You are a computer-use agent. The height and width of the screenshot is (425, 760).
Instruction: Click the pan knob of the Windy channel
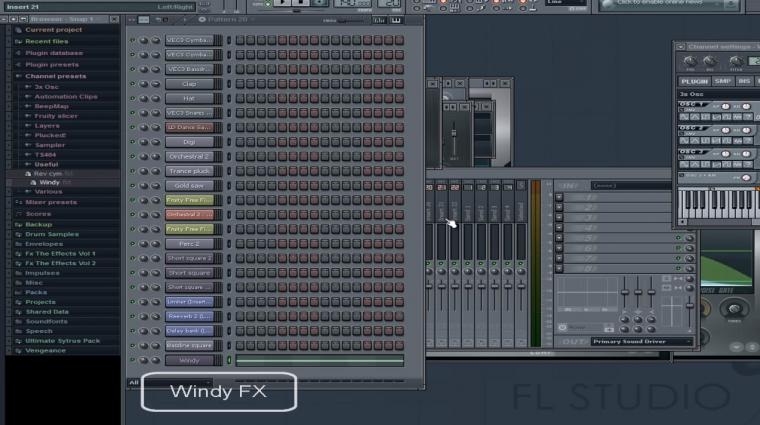click(144, 360)
